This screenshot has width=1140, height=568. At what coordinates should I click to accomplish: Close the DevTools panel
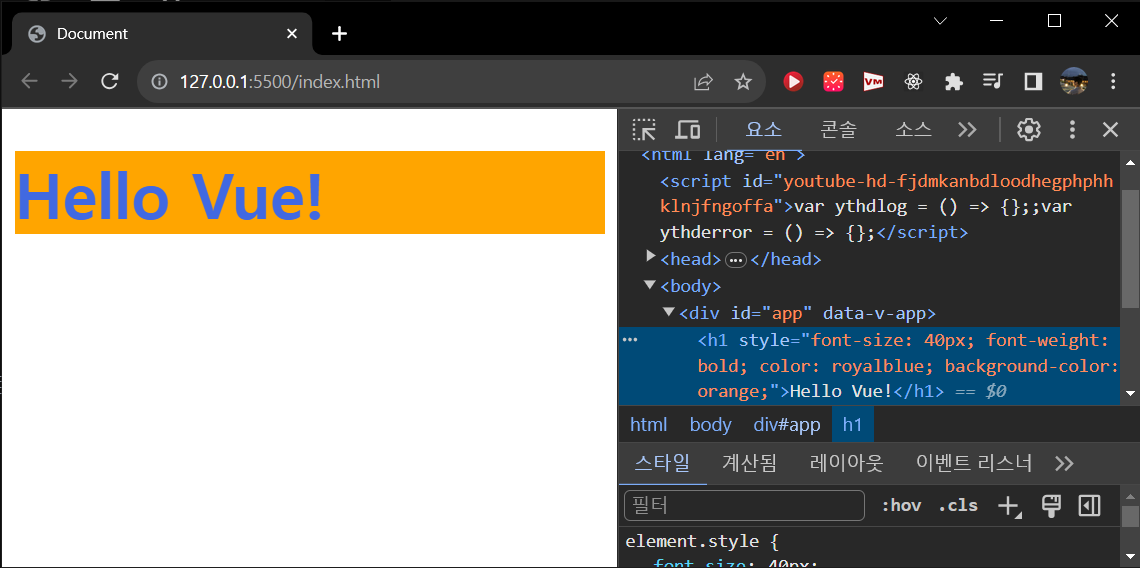click(1110, 129)
